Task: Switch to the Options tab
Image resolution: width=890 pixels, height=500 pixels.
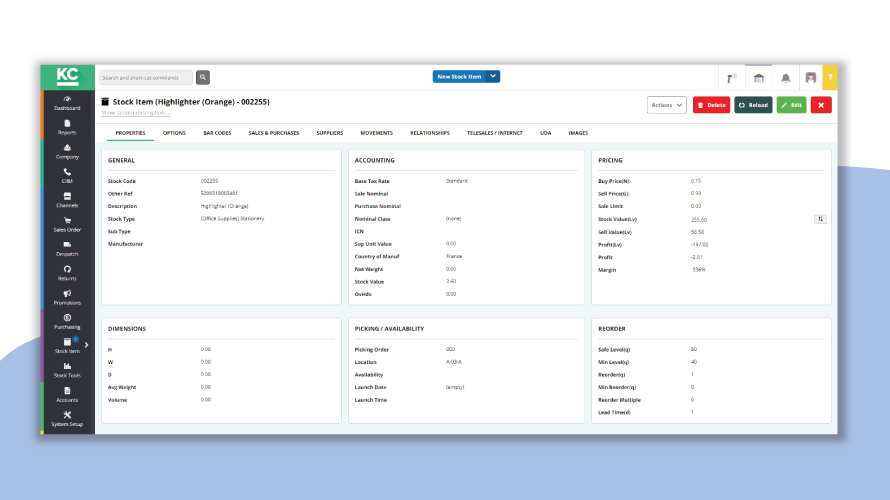Action: click(174, 133)
